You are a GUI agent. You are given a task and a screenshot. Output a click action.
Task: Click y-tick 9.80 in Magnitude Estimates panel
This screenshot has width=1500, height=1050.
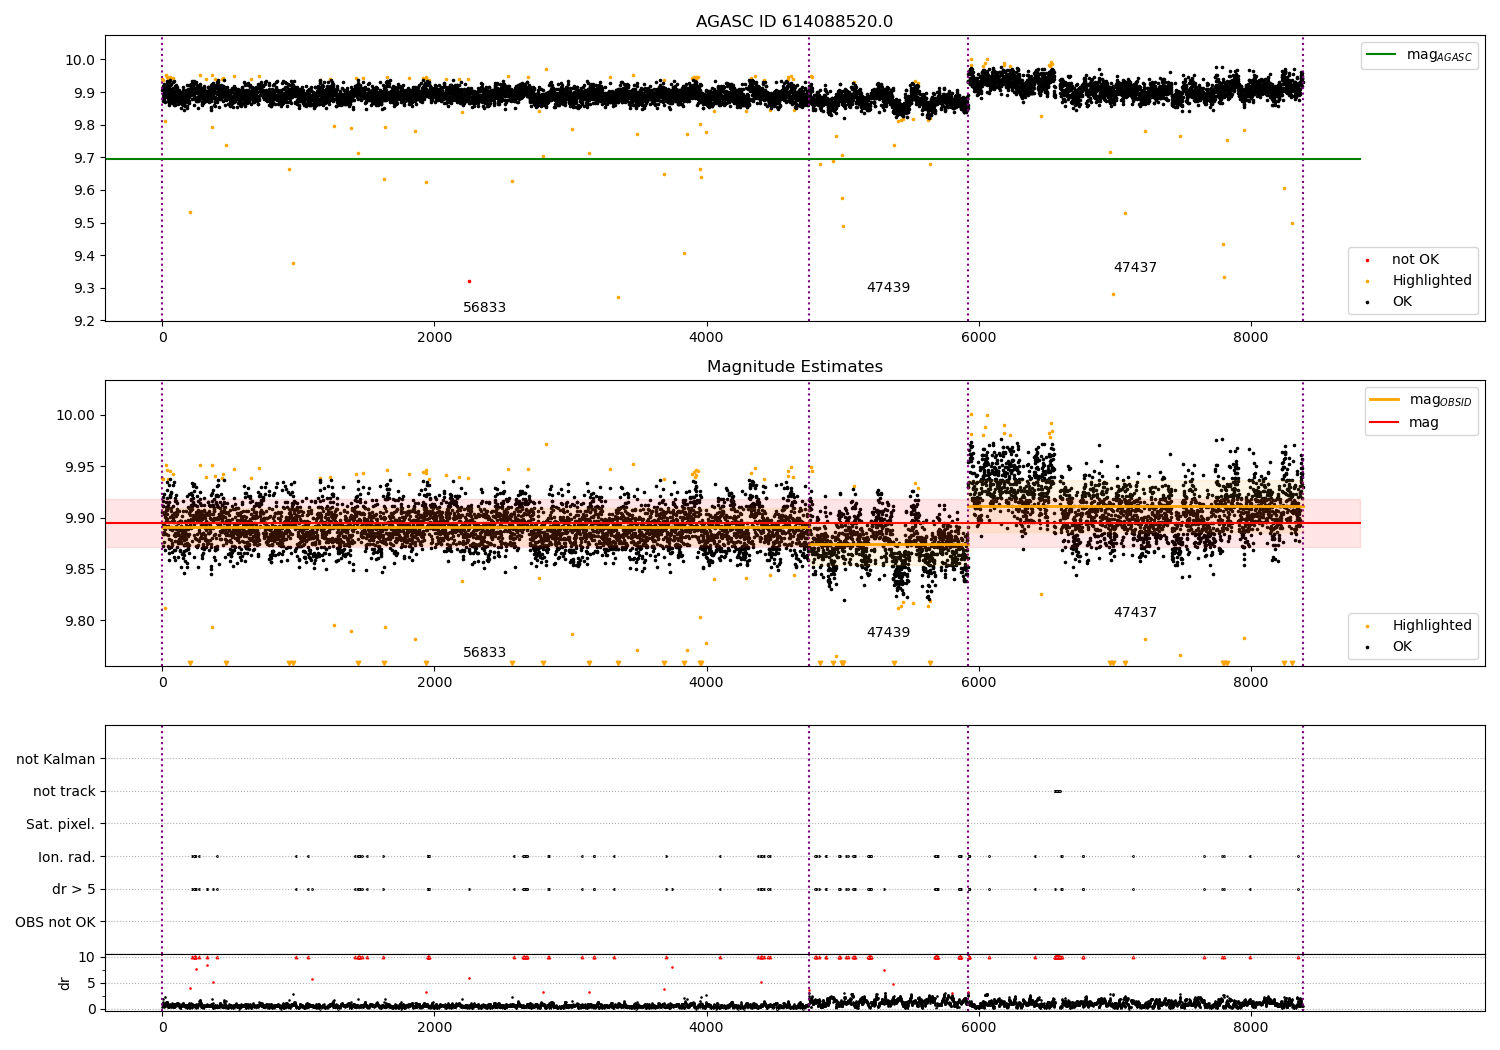[80, 621]
